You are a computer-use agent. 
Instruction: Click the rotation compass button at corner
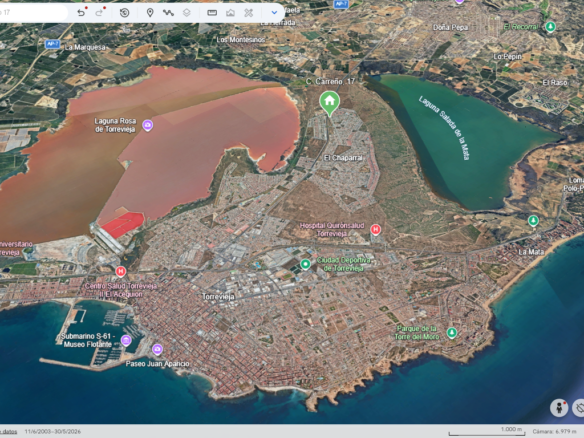[578, 408]
